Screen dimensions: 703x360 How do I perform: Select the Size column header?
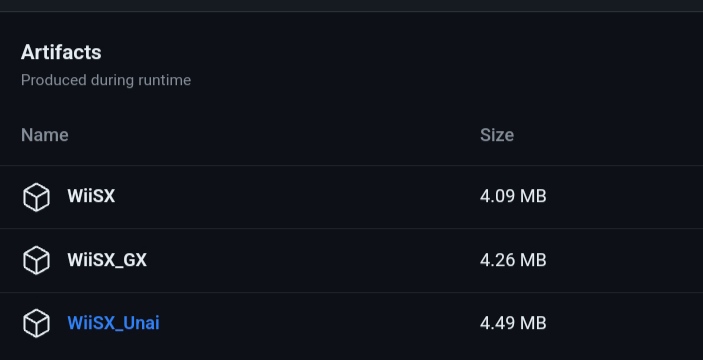tap(497, 135)
